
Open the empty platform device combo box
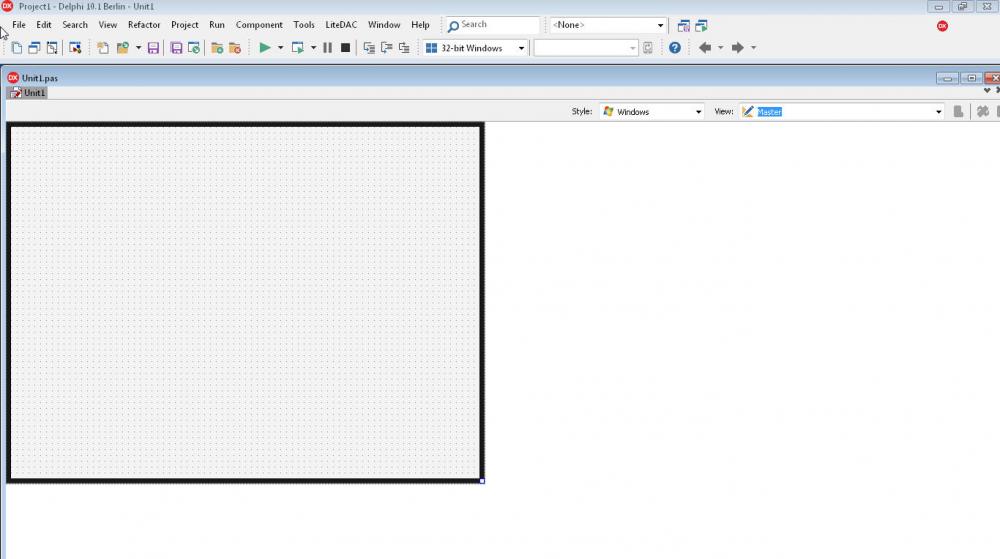point(585,48)
